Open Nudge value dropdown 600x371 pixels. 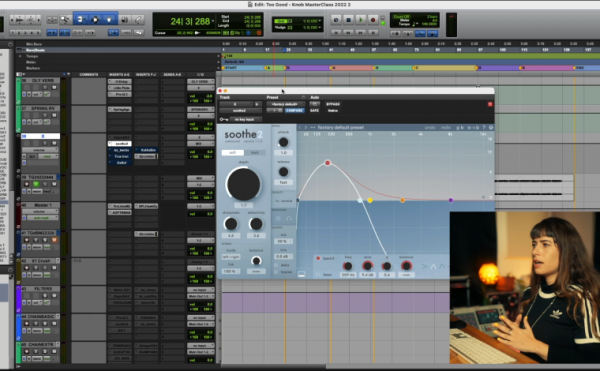point(320,28)
